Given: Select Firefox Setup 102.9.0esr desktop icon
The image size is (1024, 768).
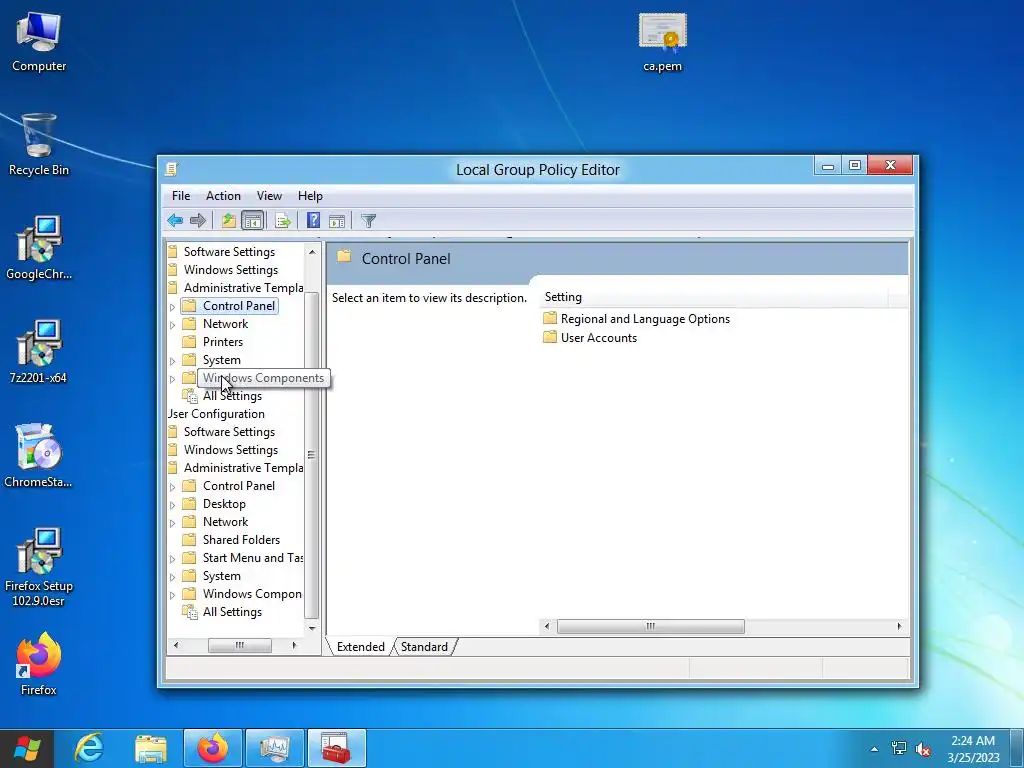Looking at the screenshot, I should 39,567.
